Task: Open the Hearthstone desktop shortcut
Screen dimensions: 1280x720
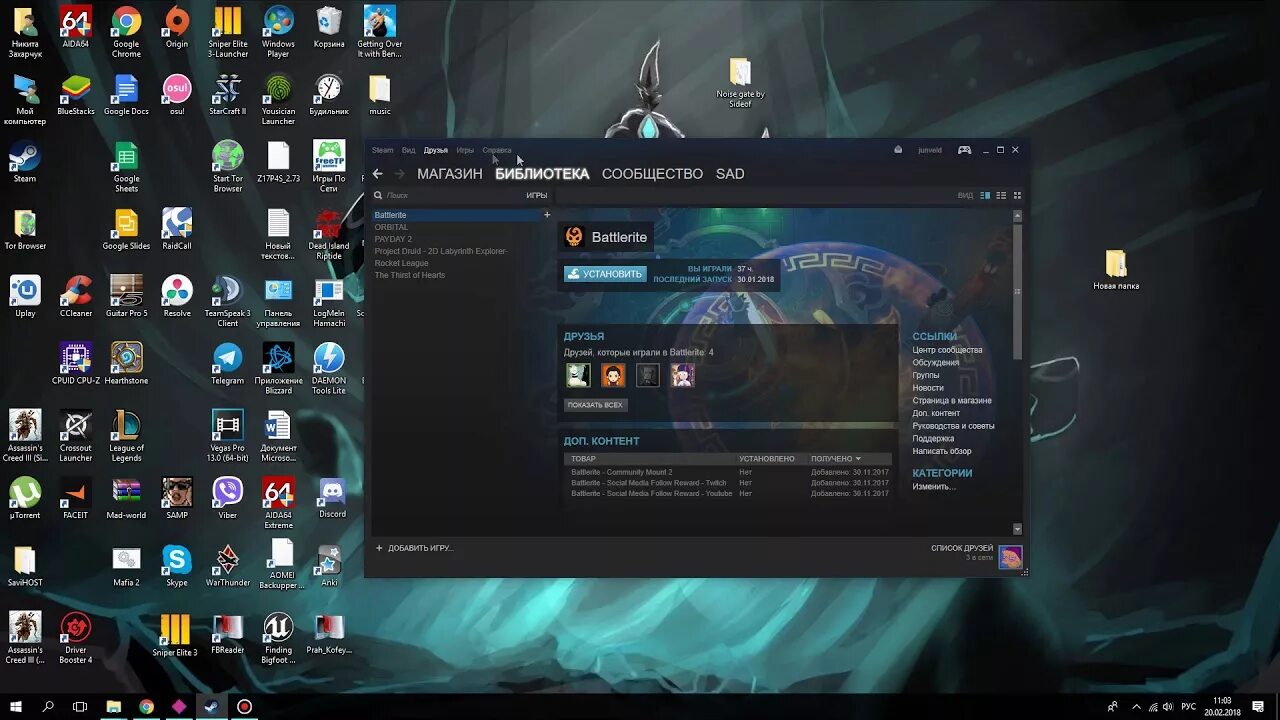Action: click(126, 364)
